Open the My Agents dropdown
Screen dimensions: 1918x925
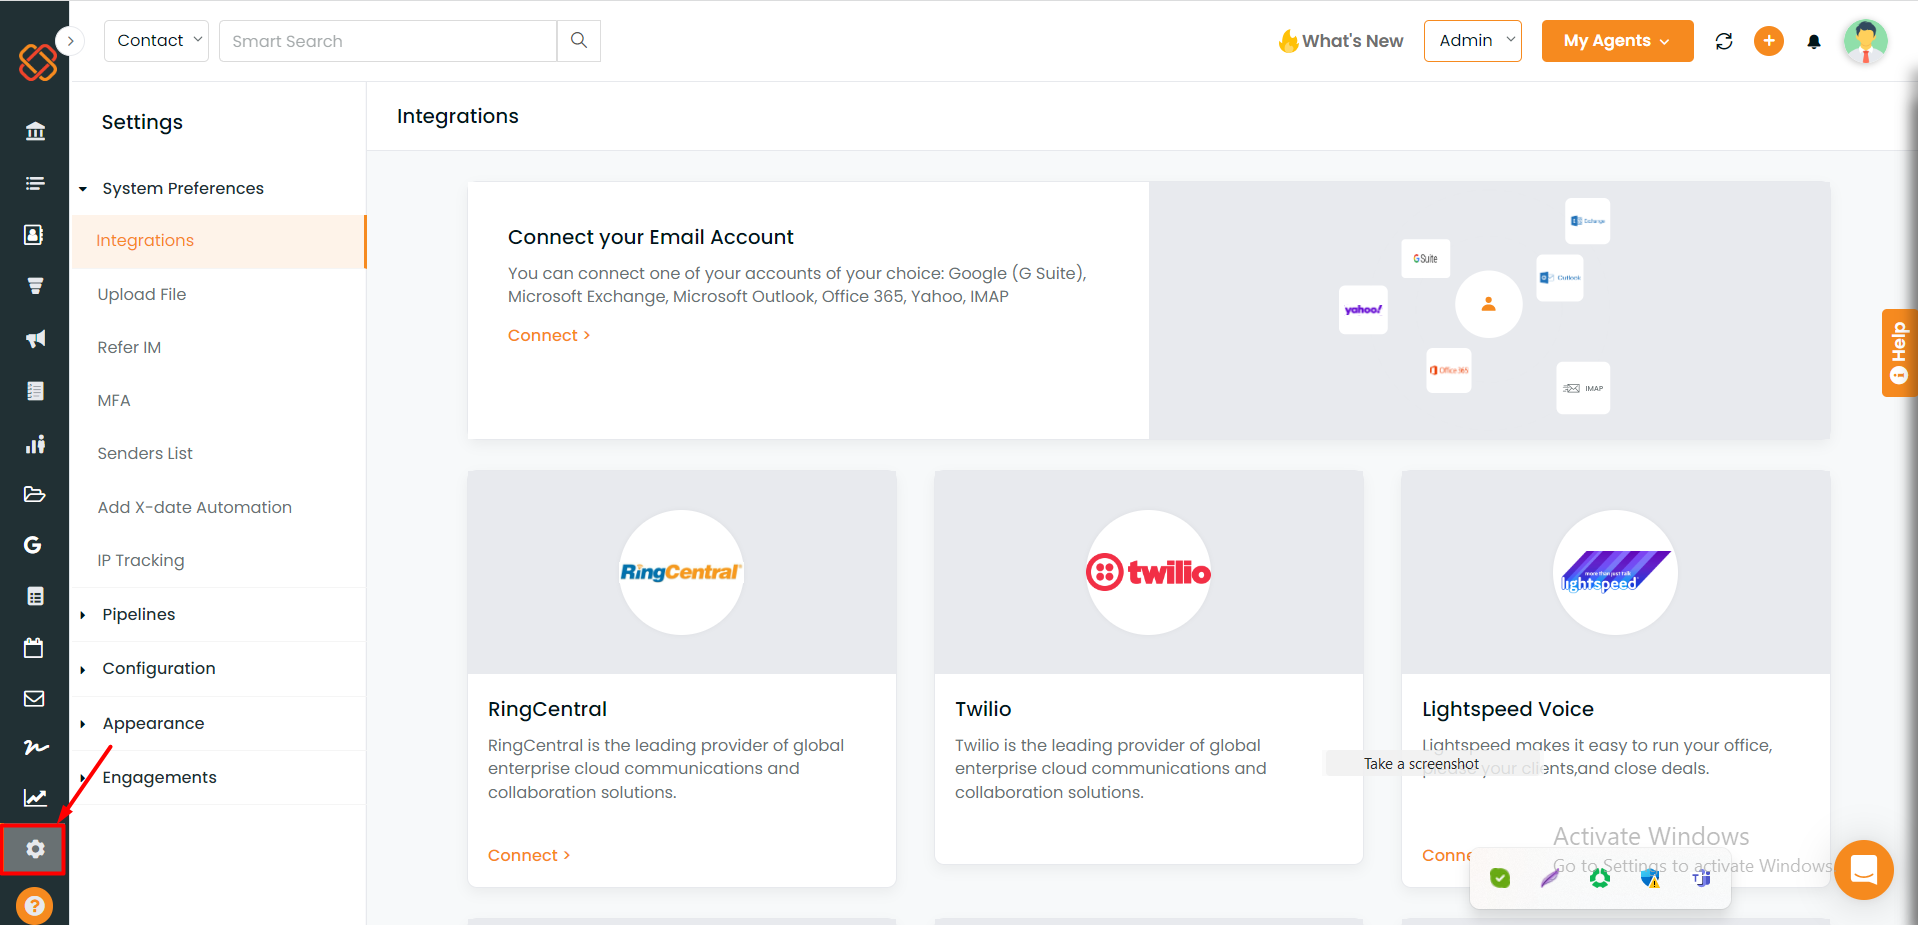click(x=1617, y=41)
